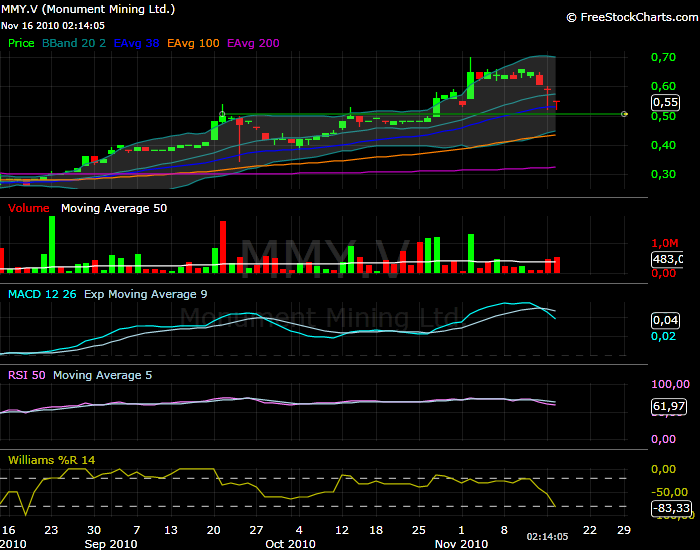700x550 pixels.
Task: Click the RSI 0,00 axis value
Action: point(663,439)
